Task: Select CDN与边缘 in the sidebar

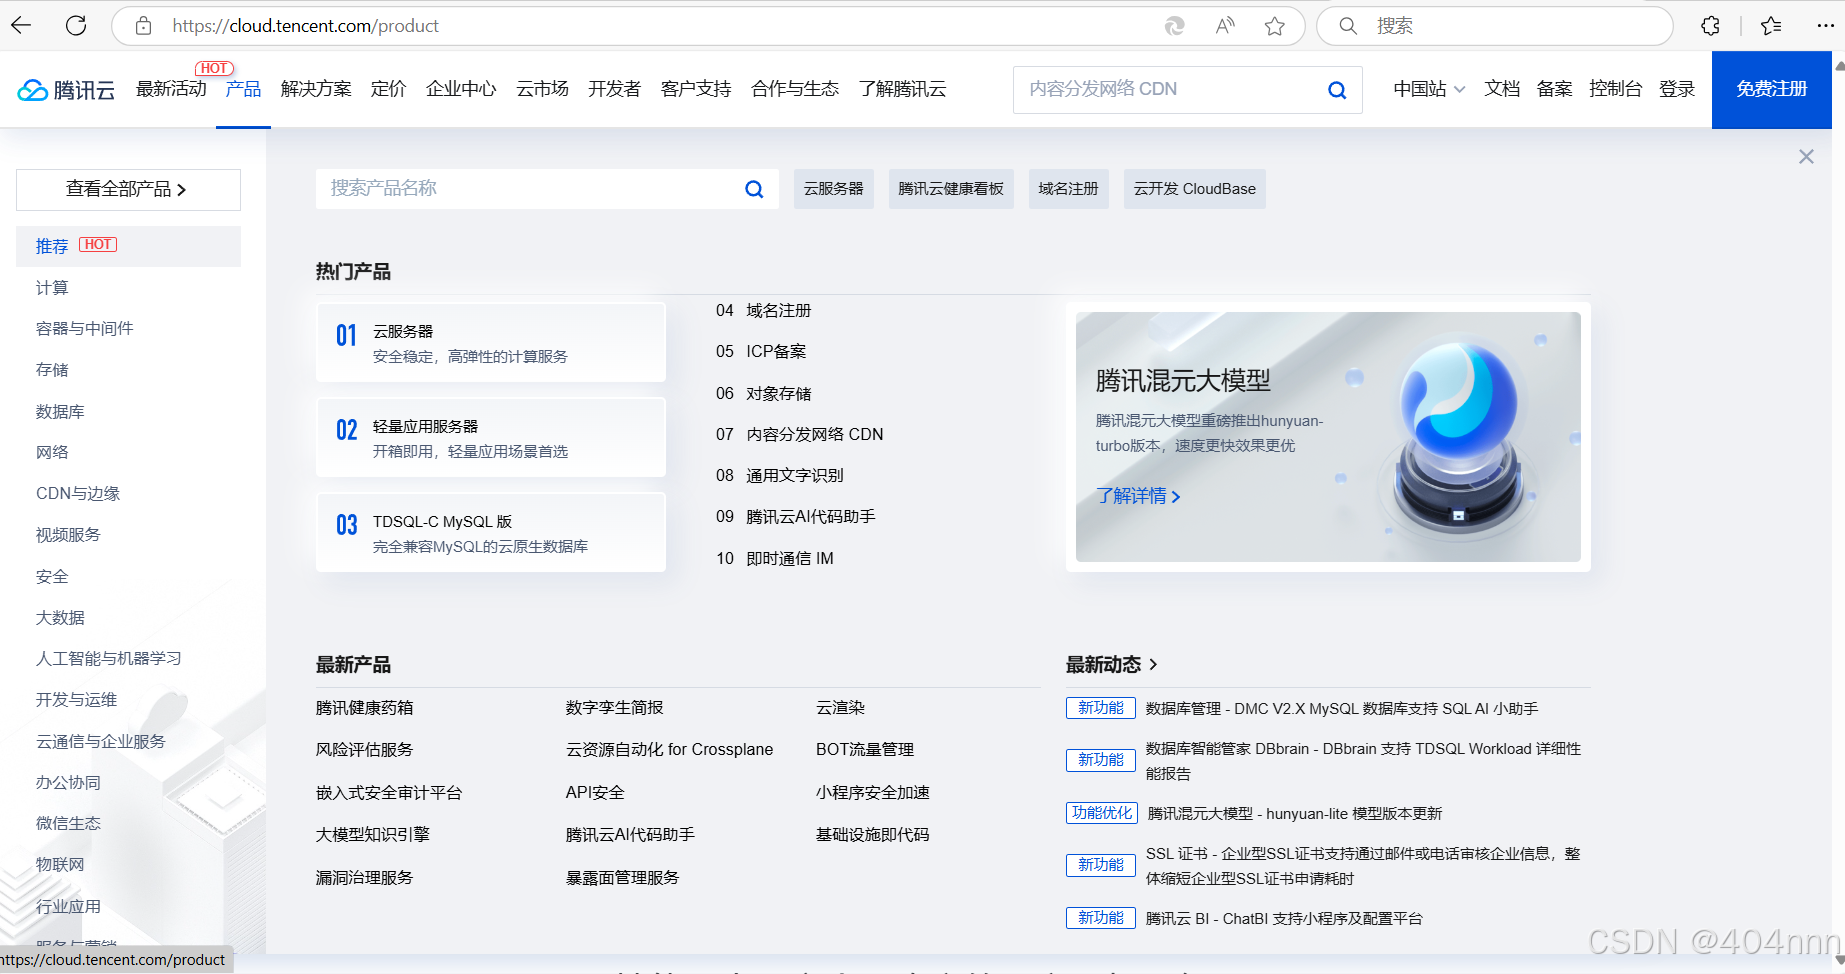Action: 78,494
